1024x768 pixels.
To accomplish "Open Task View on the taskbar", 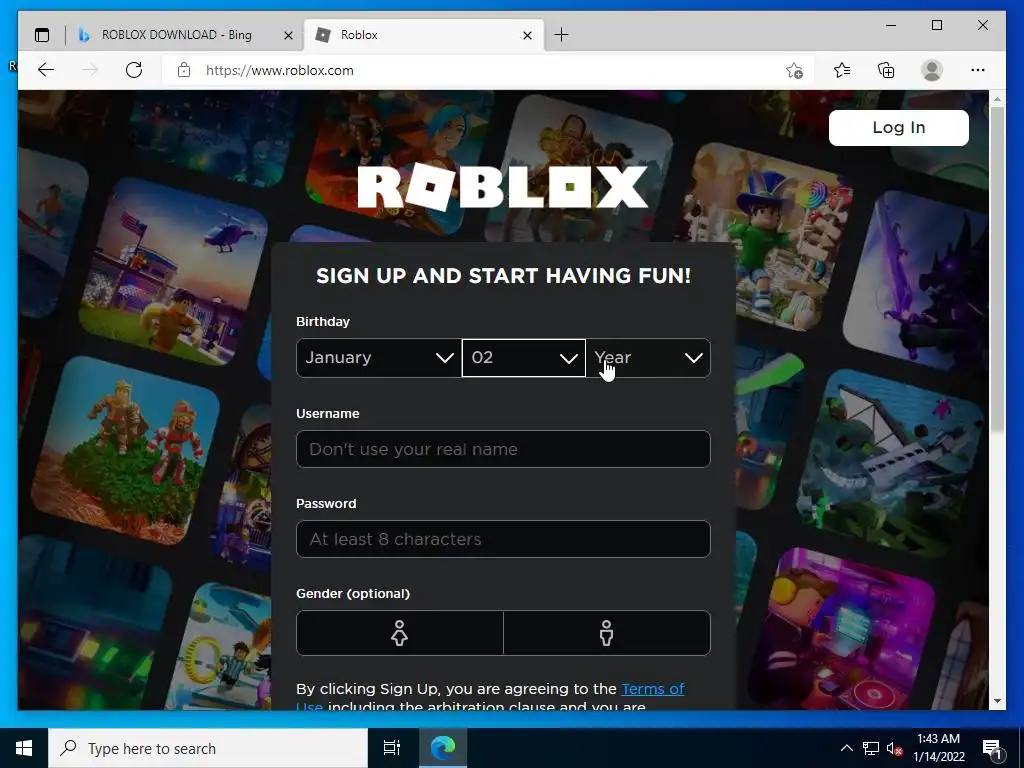I will 392,748.
